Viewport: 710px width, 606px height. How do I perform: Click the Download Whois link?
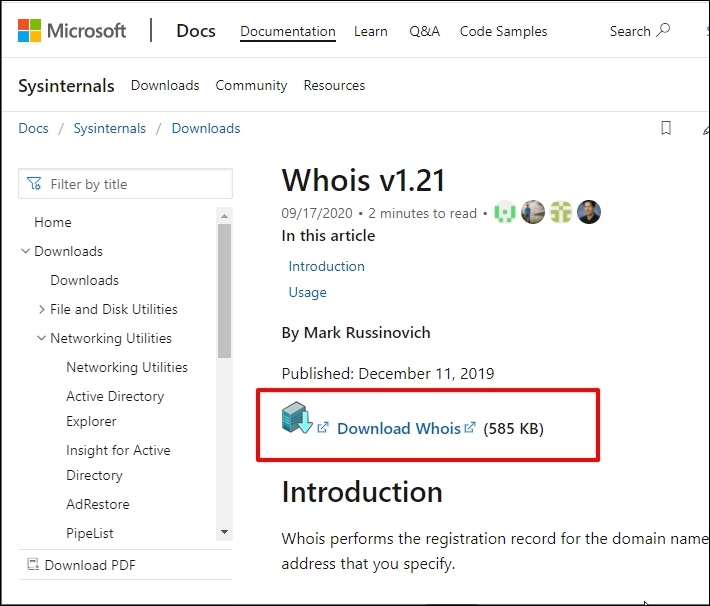[x=398, y=428]
